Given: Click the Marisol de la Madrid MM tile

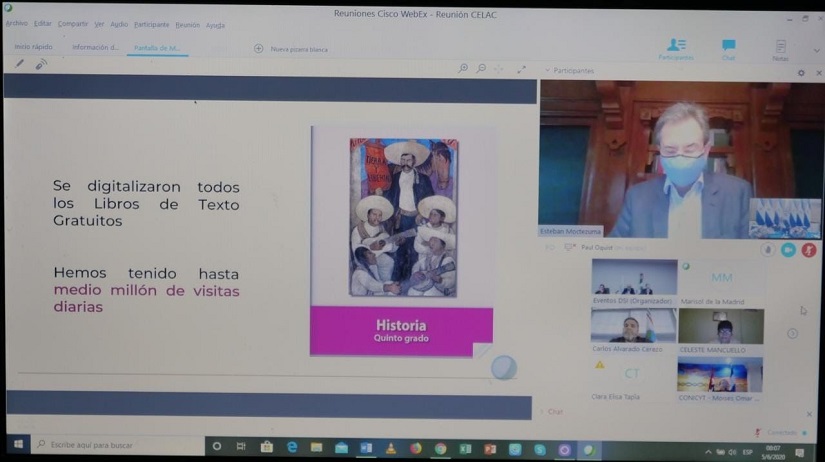Looking at the screenshot, I should pos(721,277).
